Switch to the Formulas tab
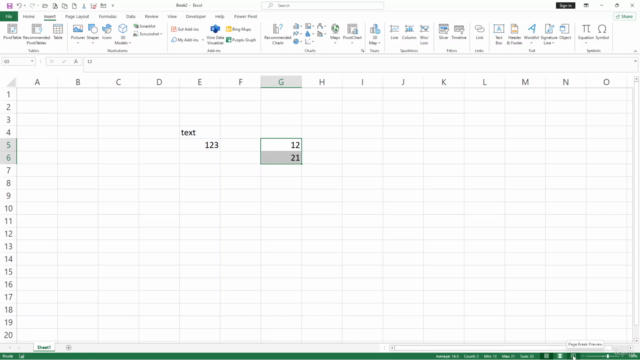Image resolution: width=640 pixels, height=360 pixels. pyautogui.click(x=107, y=17)
